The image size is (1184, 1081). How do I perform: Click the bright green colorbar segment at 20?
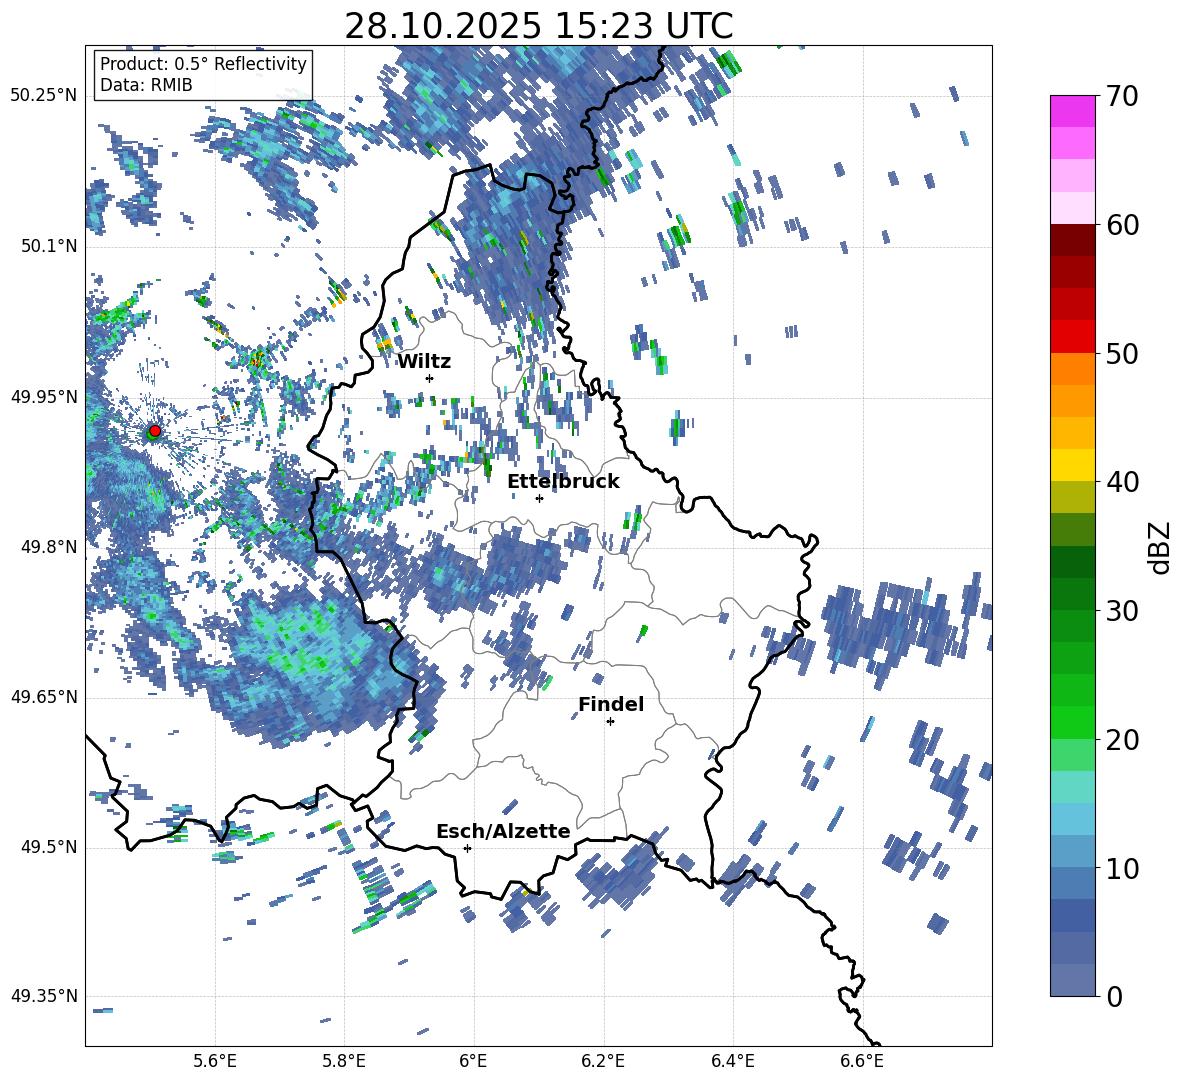[1072, 722]
